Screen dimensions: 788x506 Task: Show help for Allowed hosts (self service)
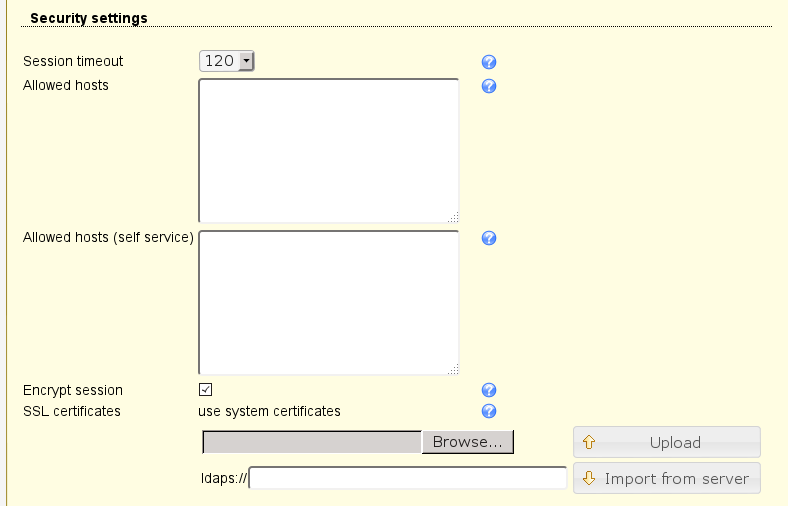(489, 239)
